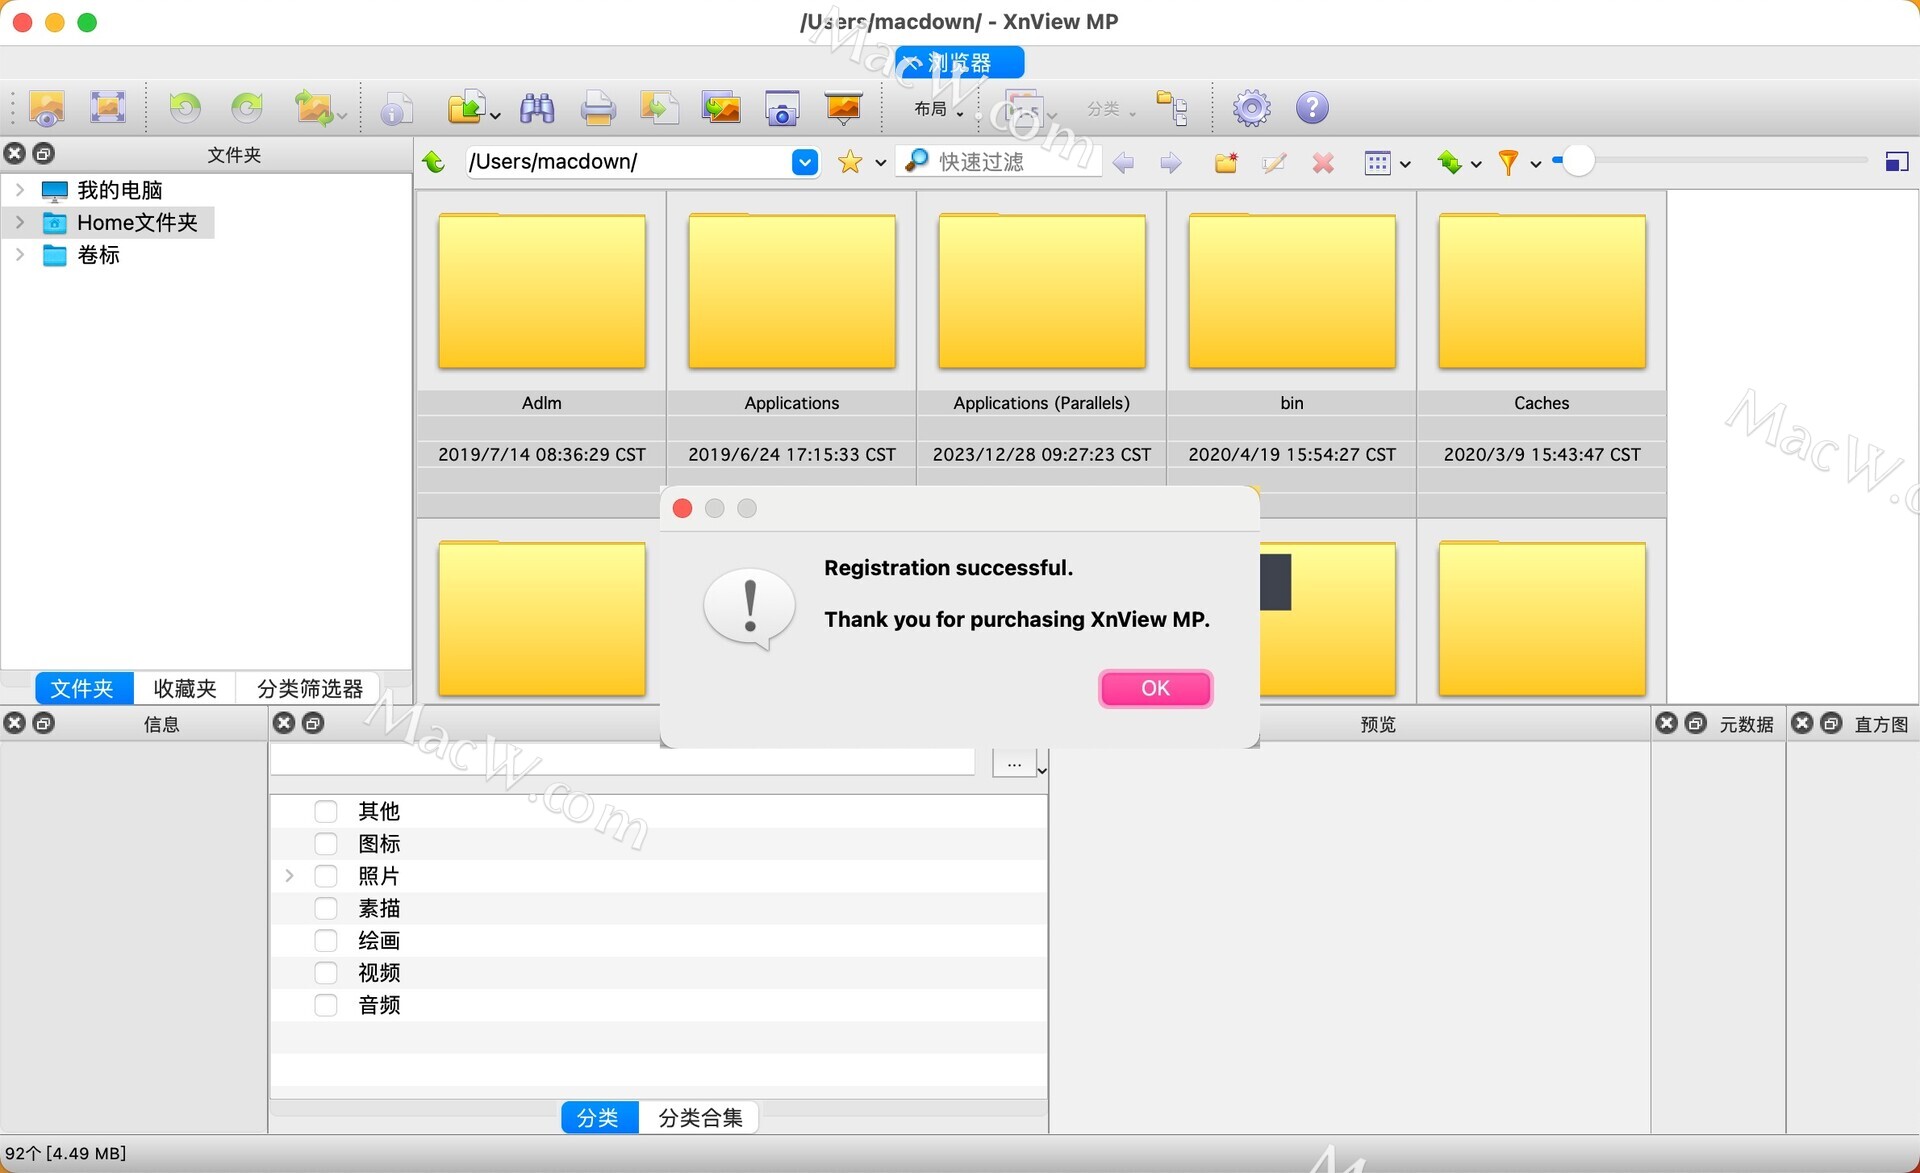The image size is (1920, 1173).
Task: Rotate counter-clockwise using the toolbar icon
Action: (x=185, y=107)
